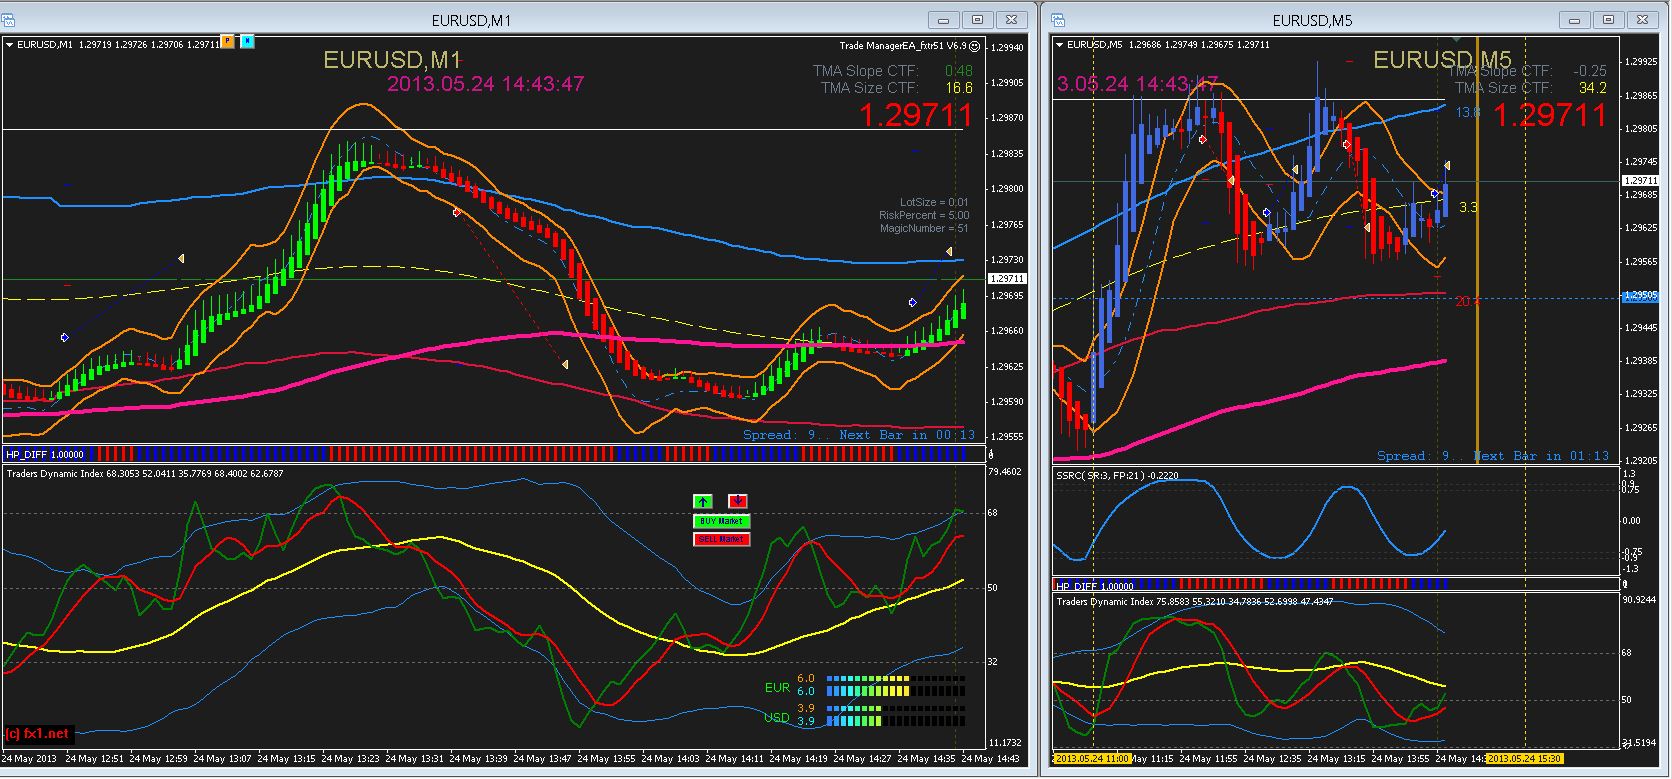Close the EURUSD,M5 chart window
The height and width of the screenshot is (779, 1672).
click(x=1642, y=20)
